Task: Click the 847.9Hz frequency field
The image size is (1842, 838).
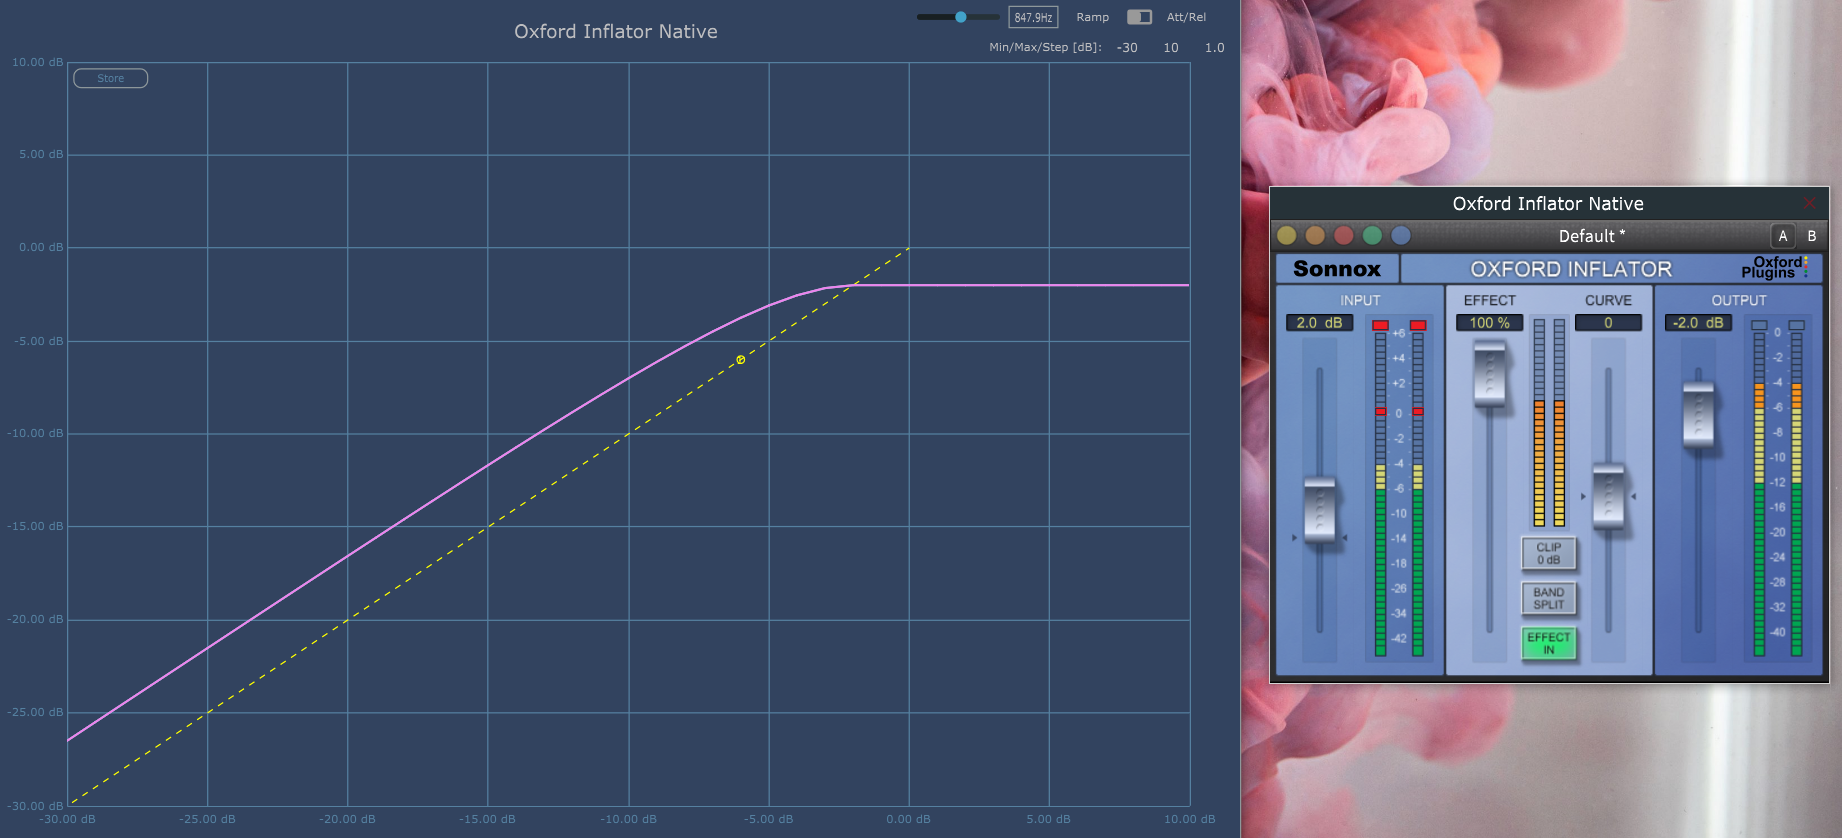Action: 1033,17
